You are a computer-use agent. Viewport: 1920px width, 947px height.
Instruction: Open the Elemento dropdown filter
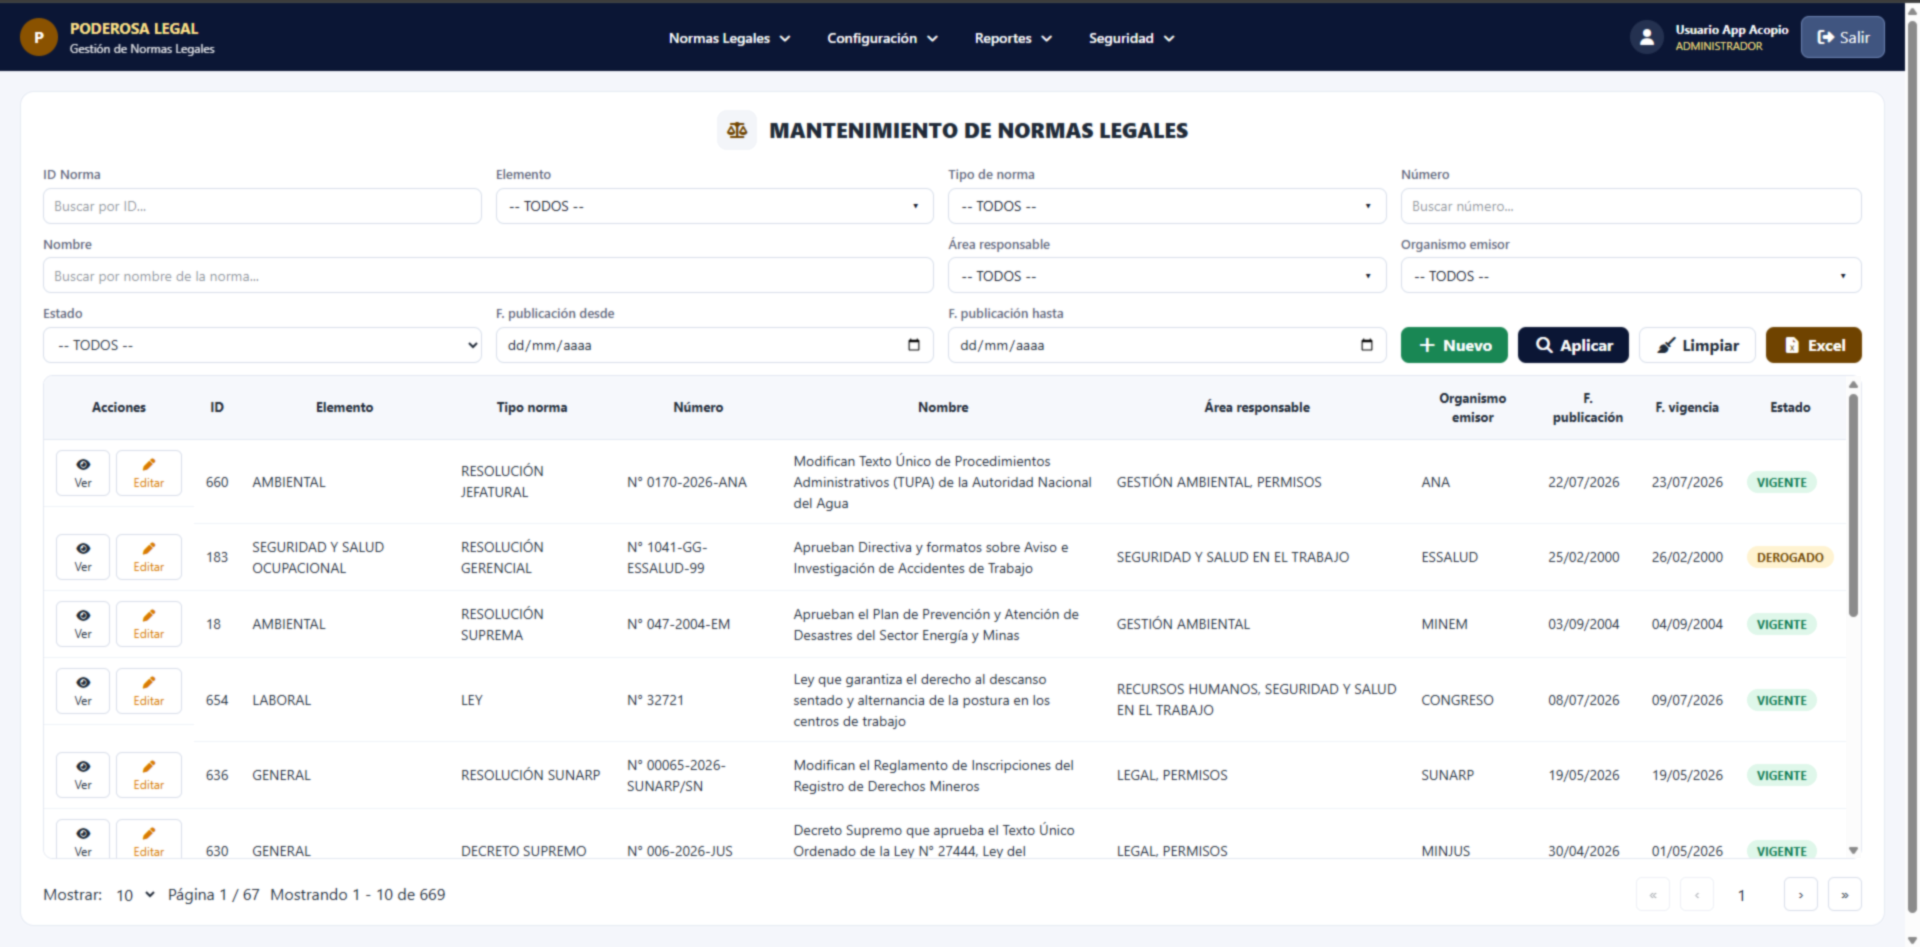click(x=714, y=206)
